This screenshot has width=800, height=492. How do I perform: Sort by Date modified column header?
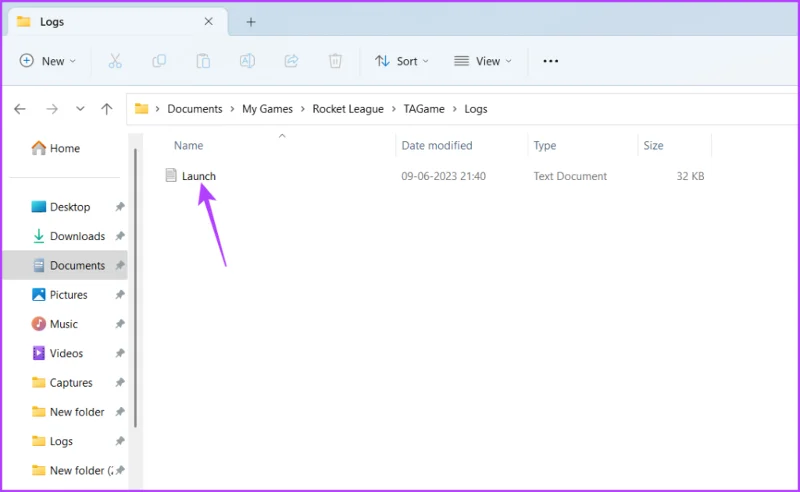[x=437, y=145]
